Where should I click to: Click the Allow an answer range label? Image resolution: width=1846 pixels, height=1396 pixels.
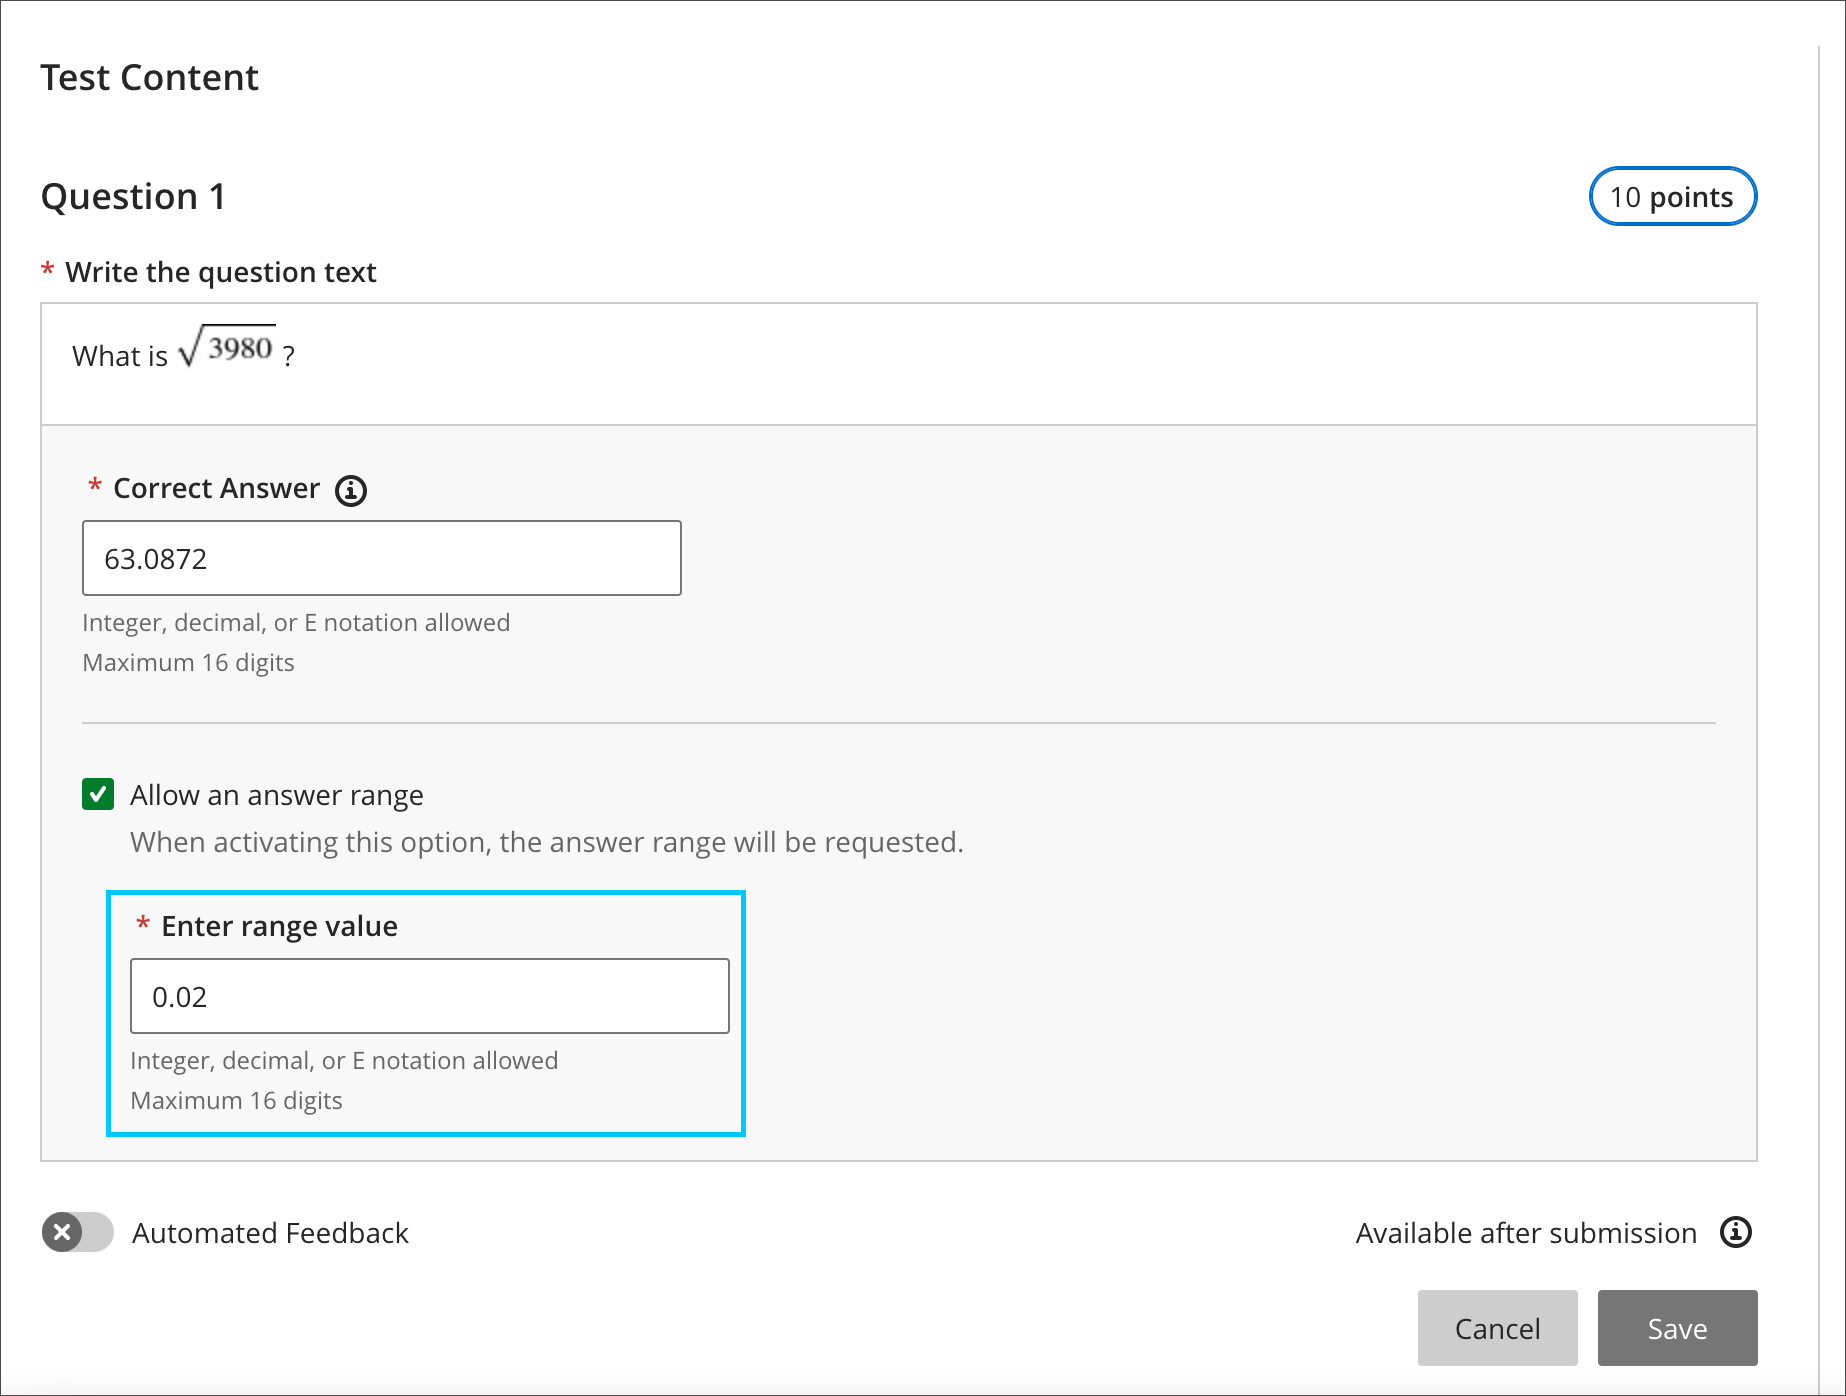click(x=276, y=795)
